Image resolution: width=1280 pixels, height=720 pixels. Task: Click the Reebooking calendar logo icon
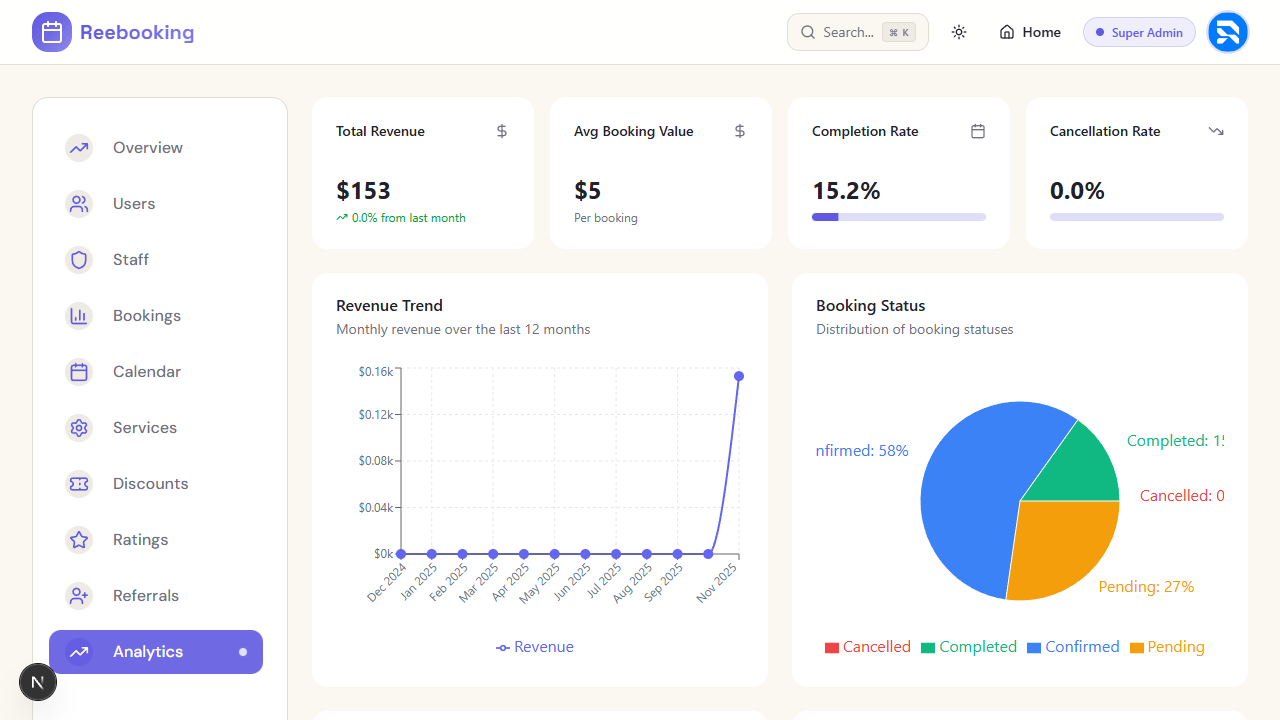point(52,32)
